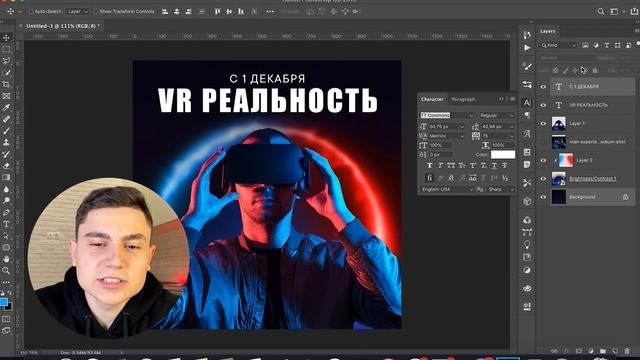This screenshot has height=360, width=640.
Task: Toggle the faux bold style button
Action: [429, 165]
